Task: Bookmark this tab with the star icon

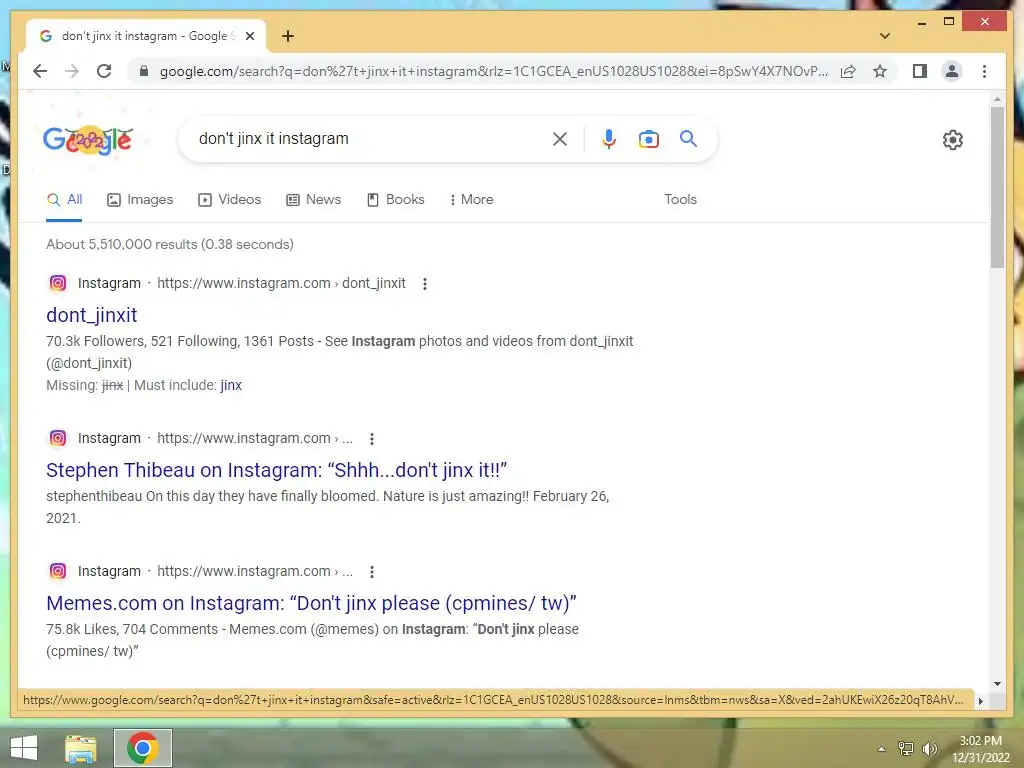Action: click(880, 71)
